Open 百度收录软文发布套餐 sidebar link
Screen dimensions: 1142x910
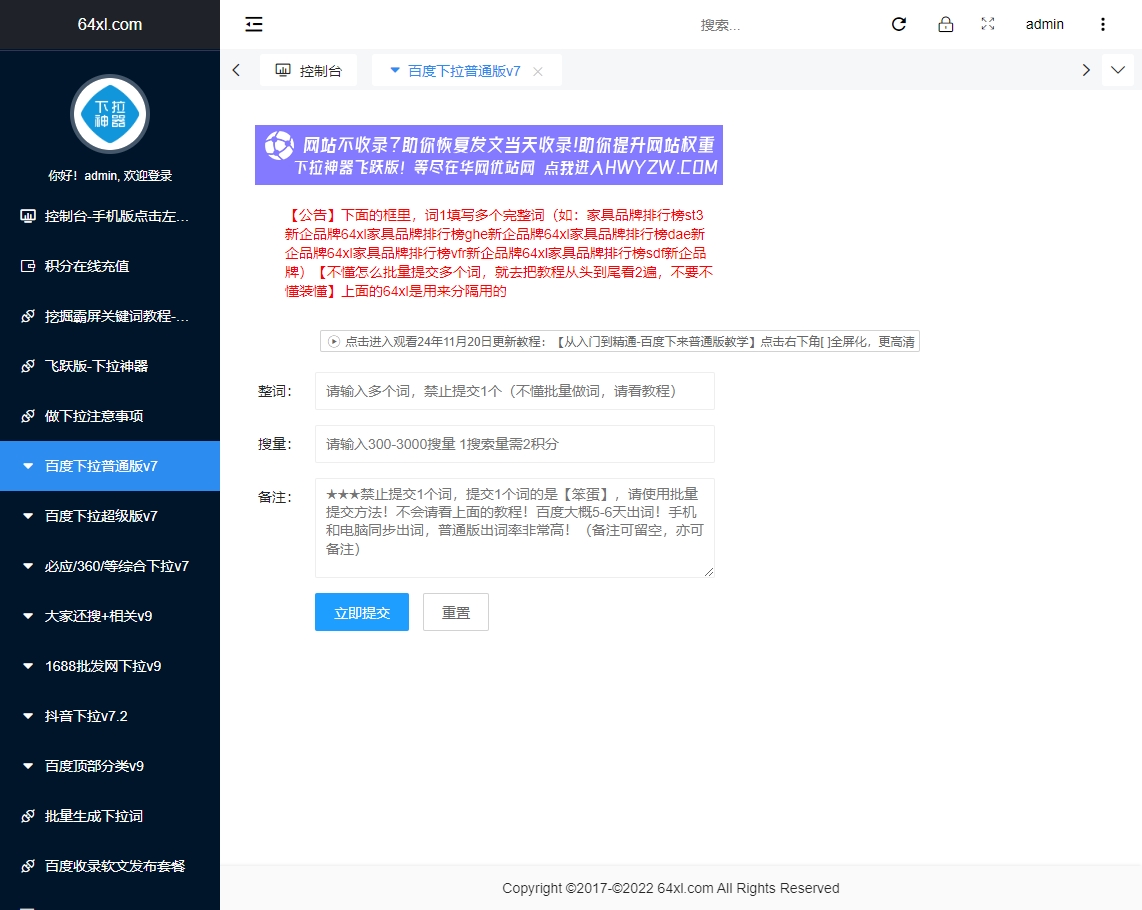coord(110,866)
